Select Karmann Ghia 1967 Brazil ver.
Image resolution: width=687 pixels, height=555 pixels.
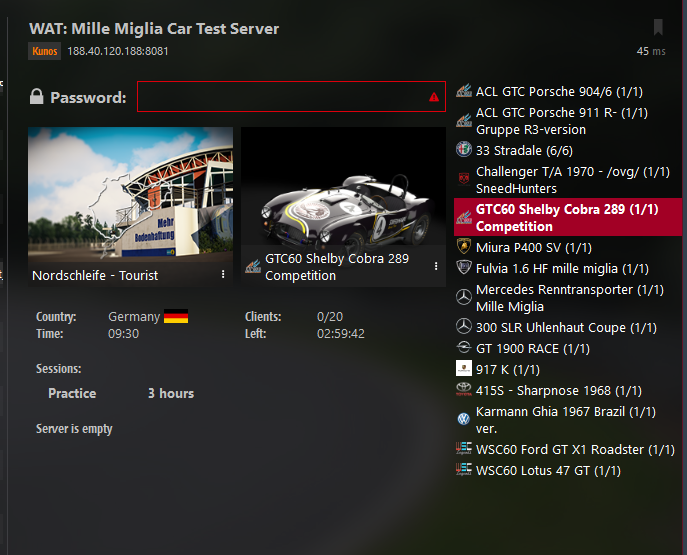[x=568, y=420]
